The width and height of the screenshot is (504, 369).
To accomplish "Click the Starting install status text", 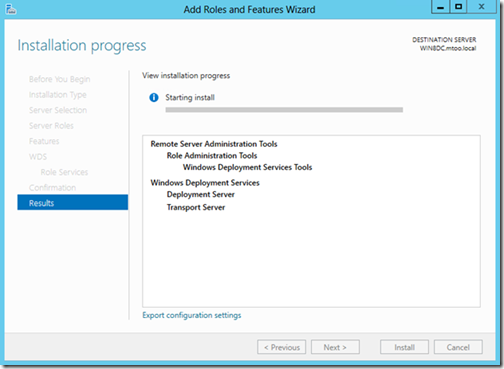I will [190, 98].
